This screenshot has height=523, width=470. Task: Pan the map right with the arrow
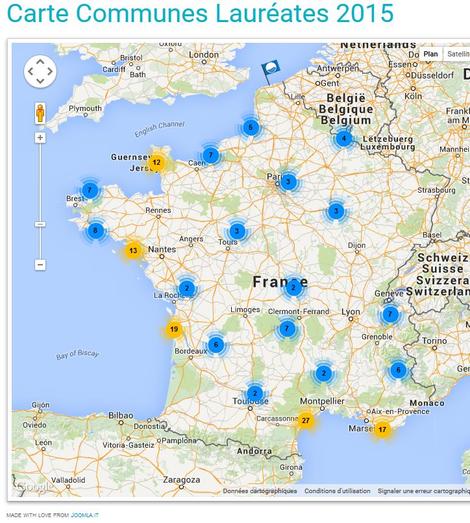(50, 71)
